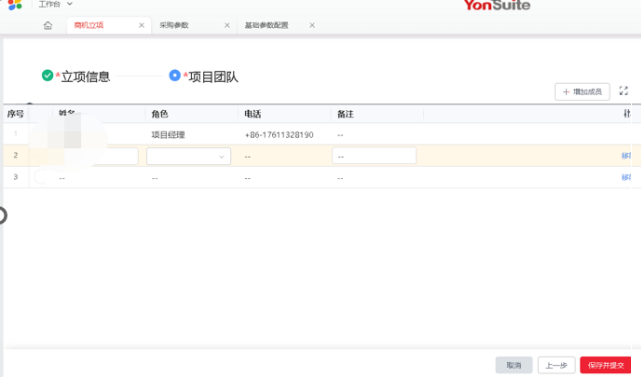Click the name input in row 2
641x383 pixels.
coord(96,156)
